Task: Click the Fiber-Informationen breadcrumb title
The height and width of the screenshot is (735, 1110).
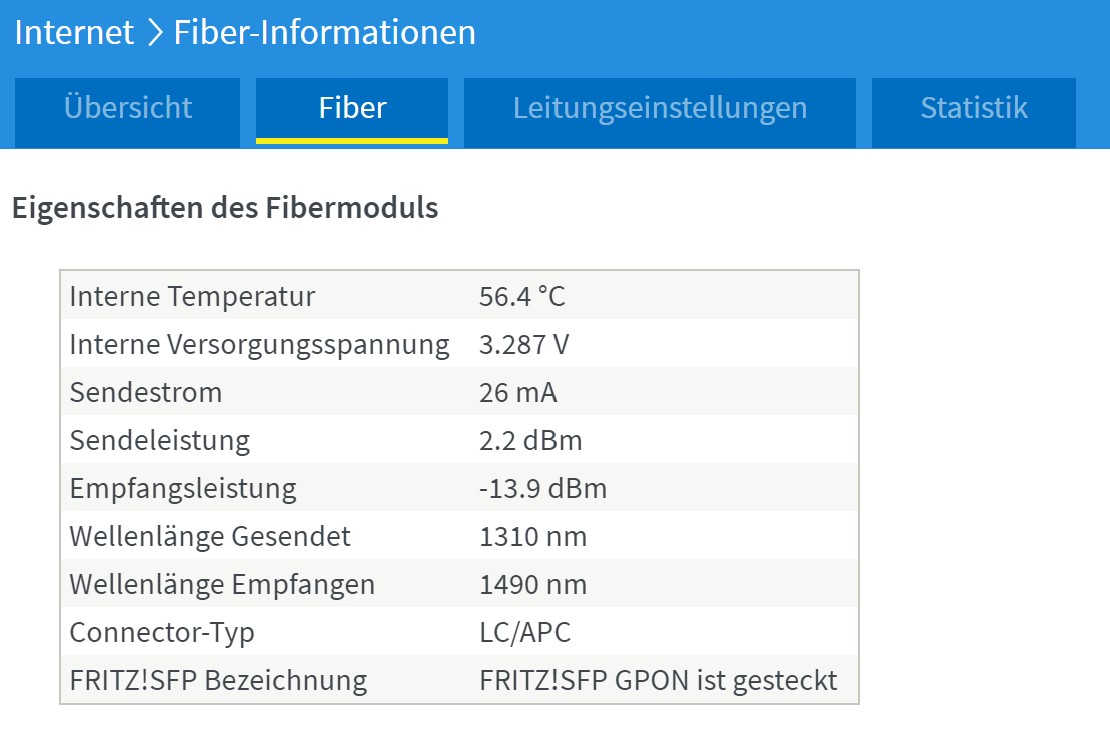Action: [325, 33]
